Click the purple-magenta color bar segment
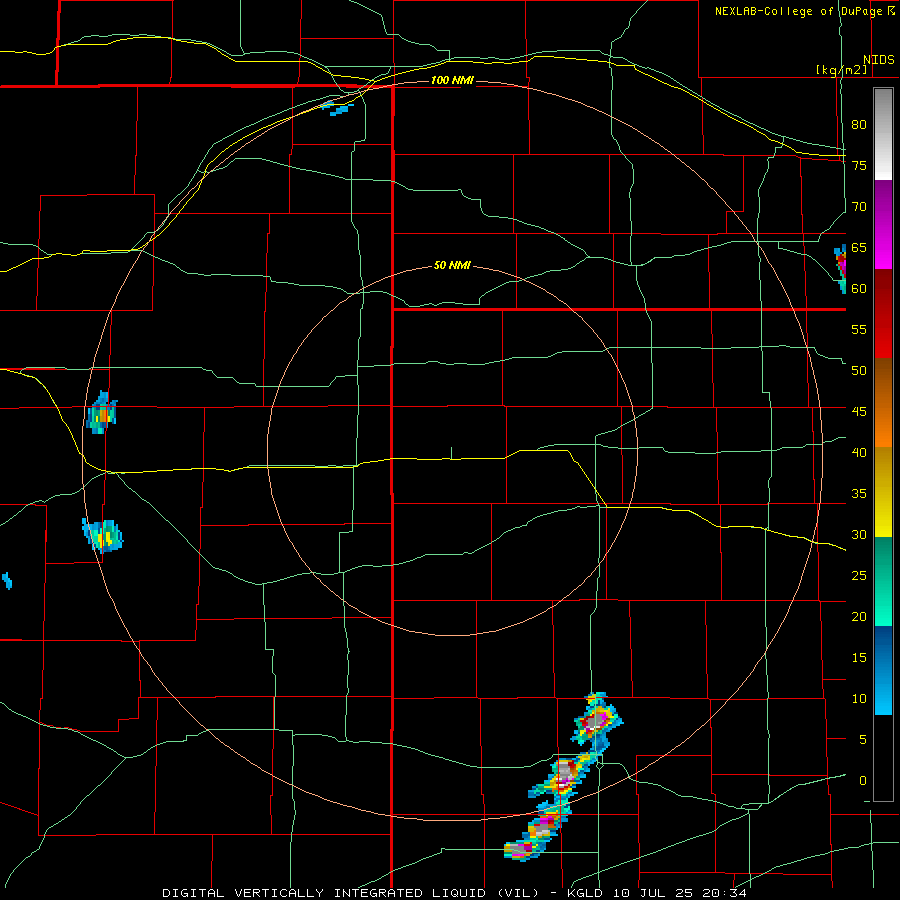Screen dimensions: 900x900 pos(883,225)
